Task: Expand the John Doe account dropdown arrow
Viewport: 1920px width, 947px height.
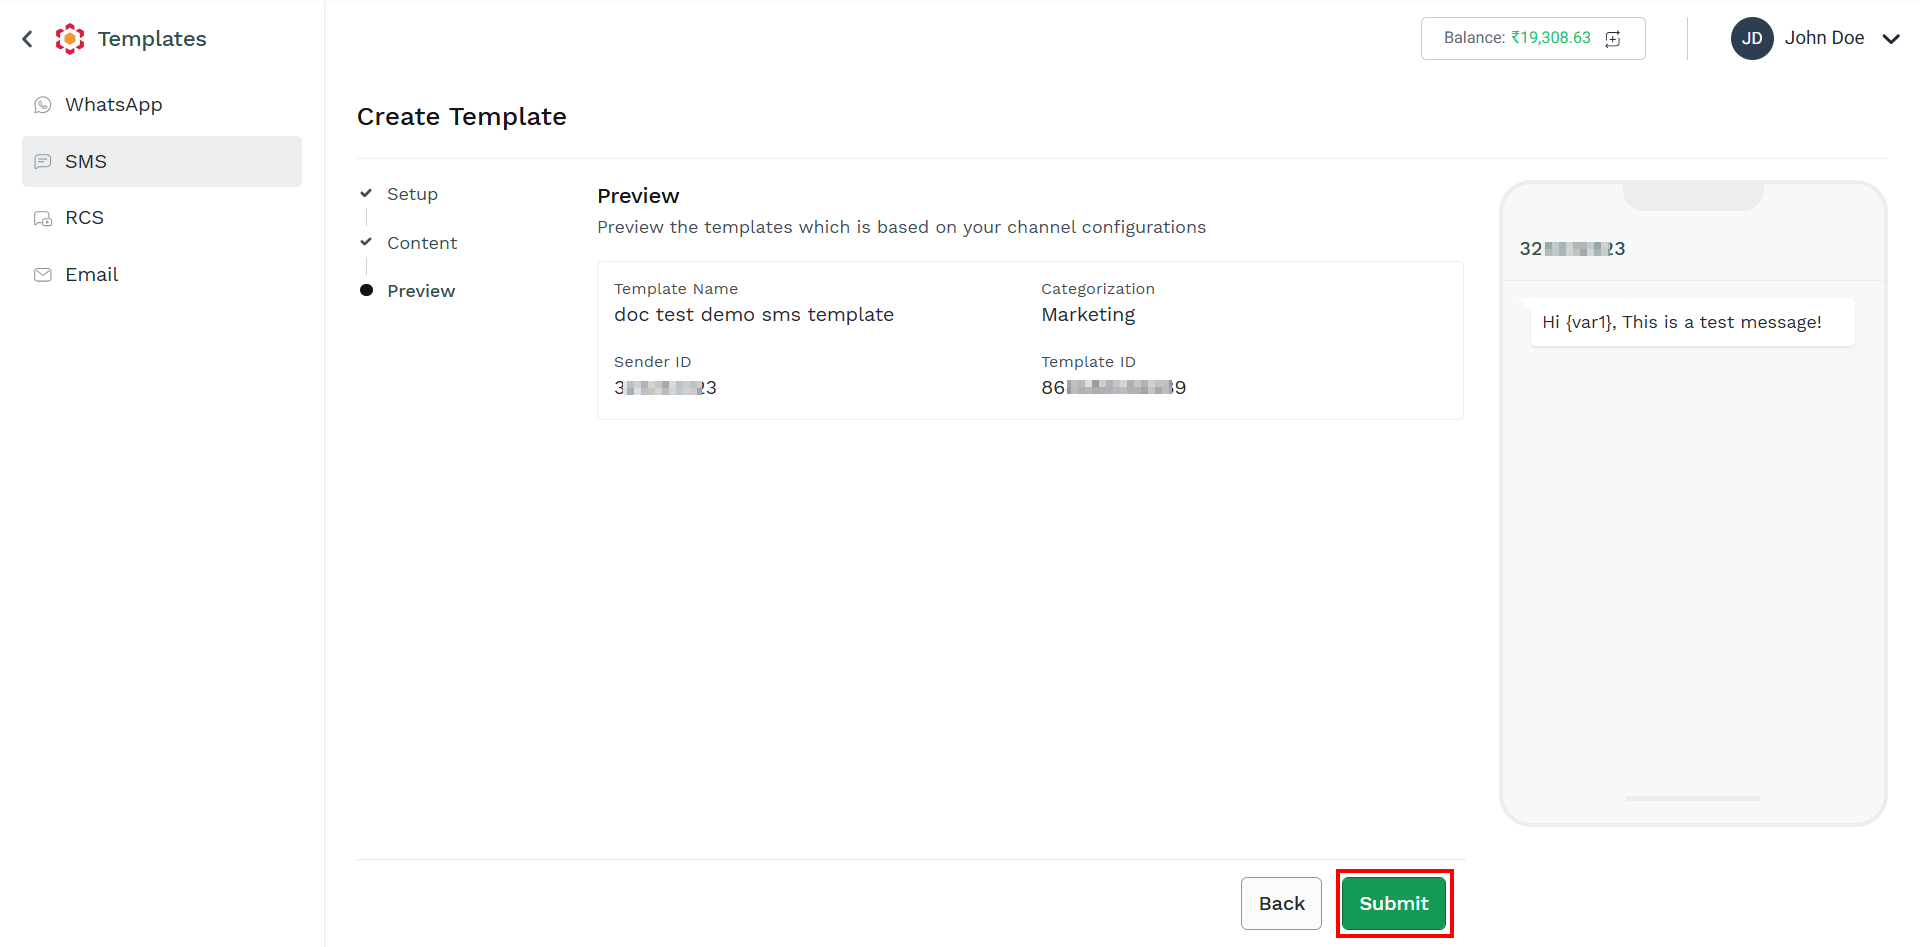Action: (1891, 39)
